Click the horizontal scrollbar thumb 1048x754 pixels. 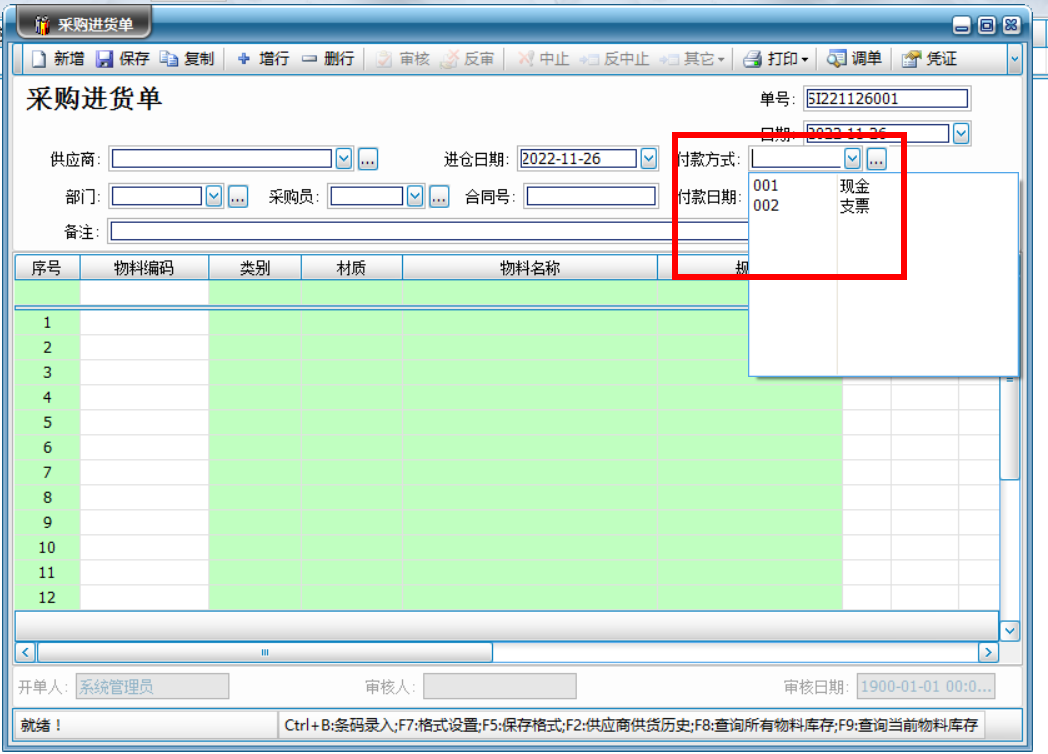265,652
